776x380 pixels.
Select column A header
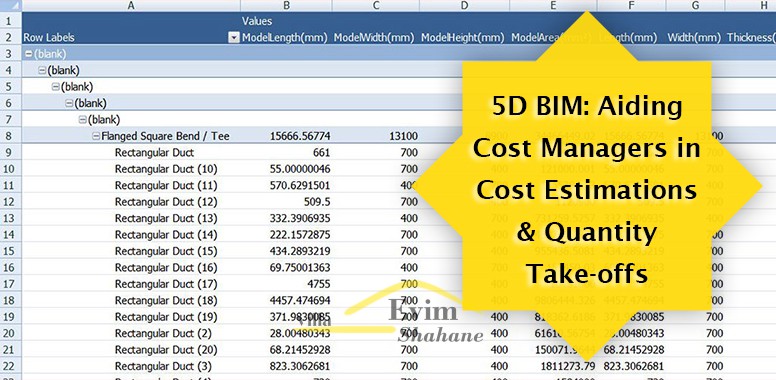click(x=131, y=5)
